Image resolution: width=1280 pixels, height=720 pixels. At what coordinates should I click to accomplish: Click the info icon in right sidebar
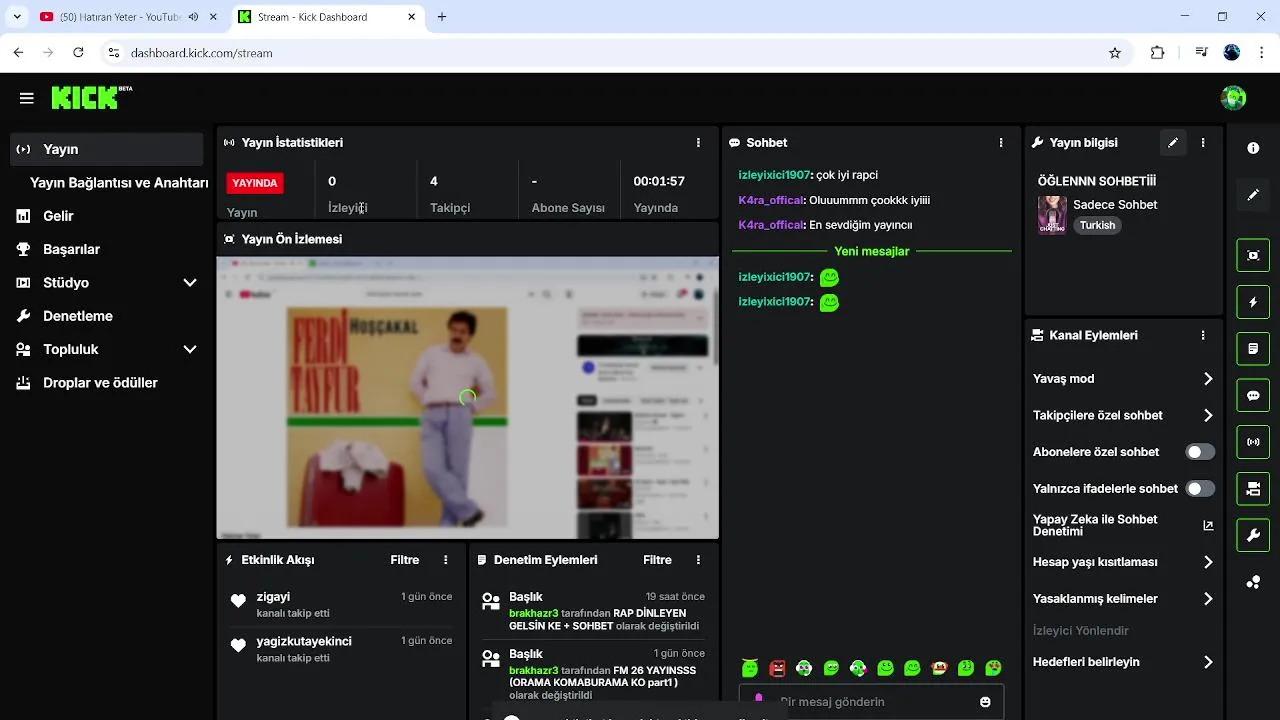coord(1253,148)
